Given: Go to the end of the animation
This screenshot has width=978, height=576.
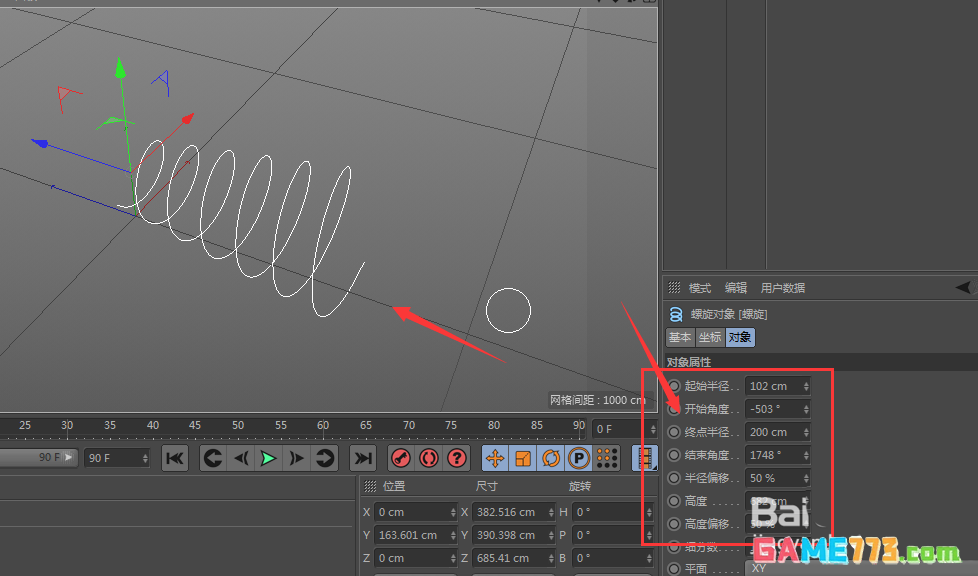Looking at the screenshot, I should pos(363,458).
